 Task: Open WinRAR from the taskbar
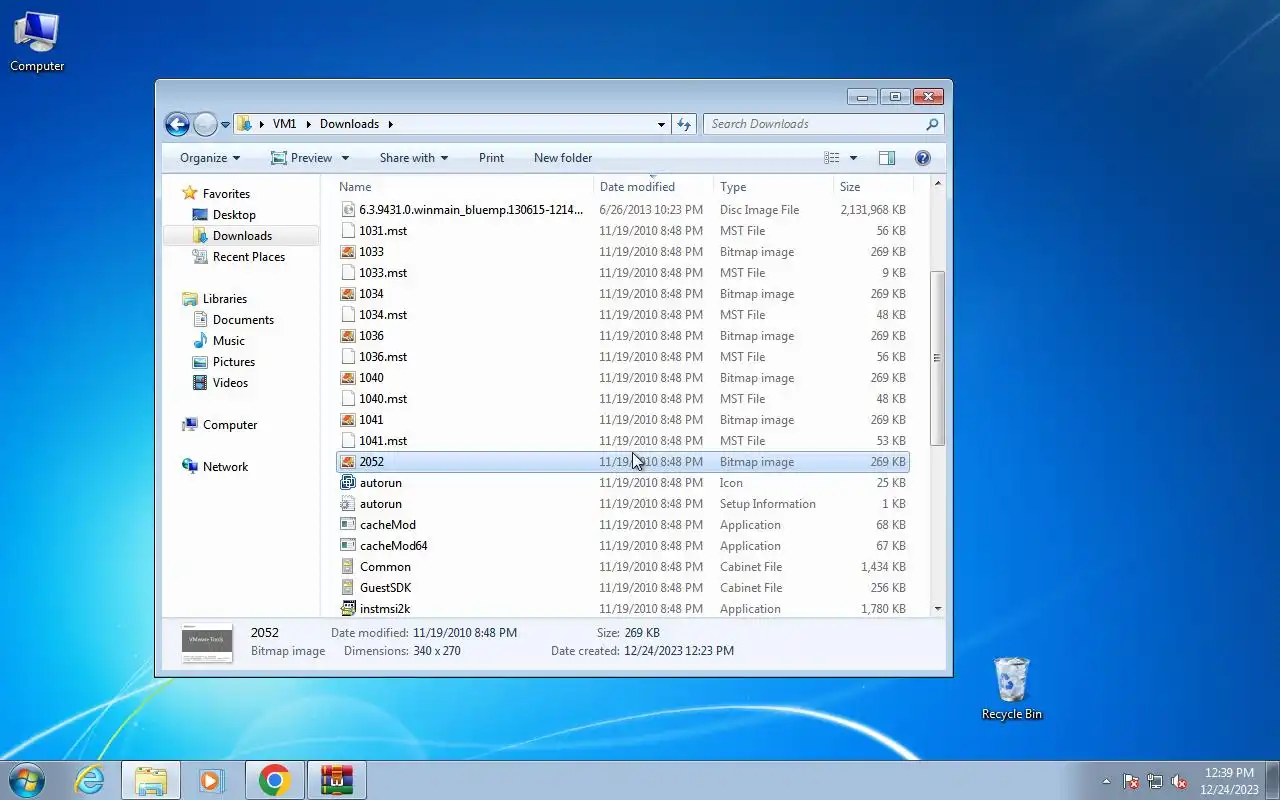click(336, 780)
